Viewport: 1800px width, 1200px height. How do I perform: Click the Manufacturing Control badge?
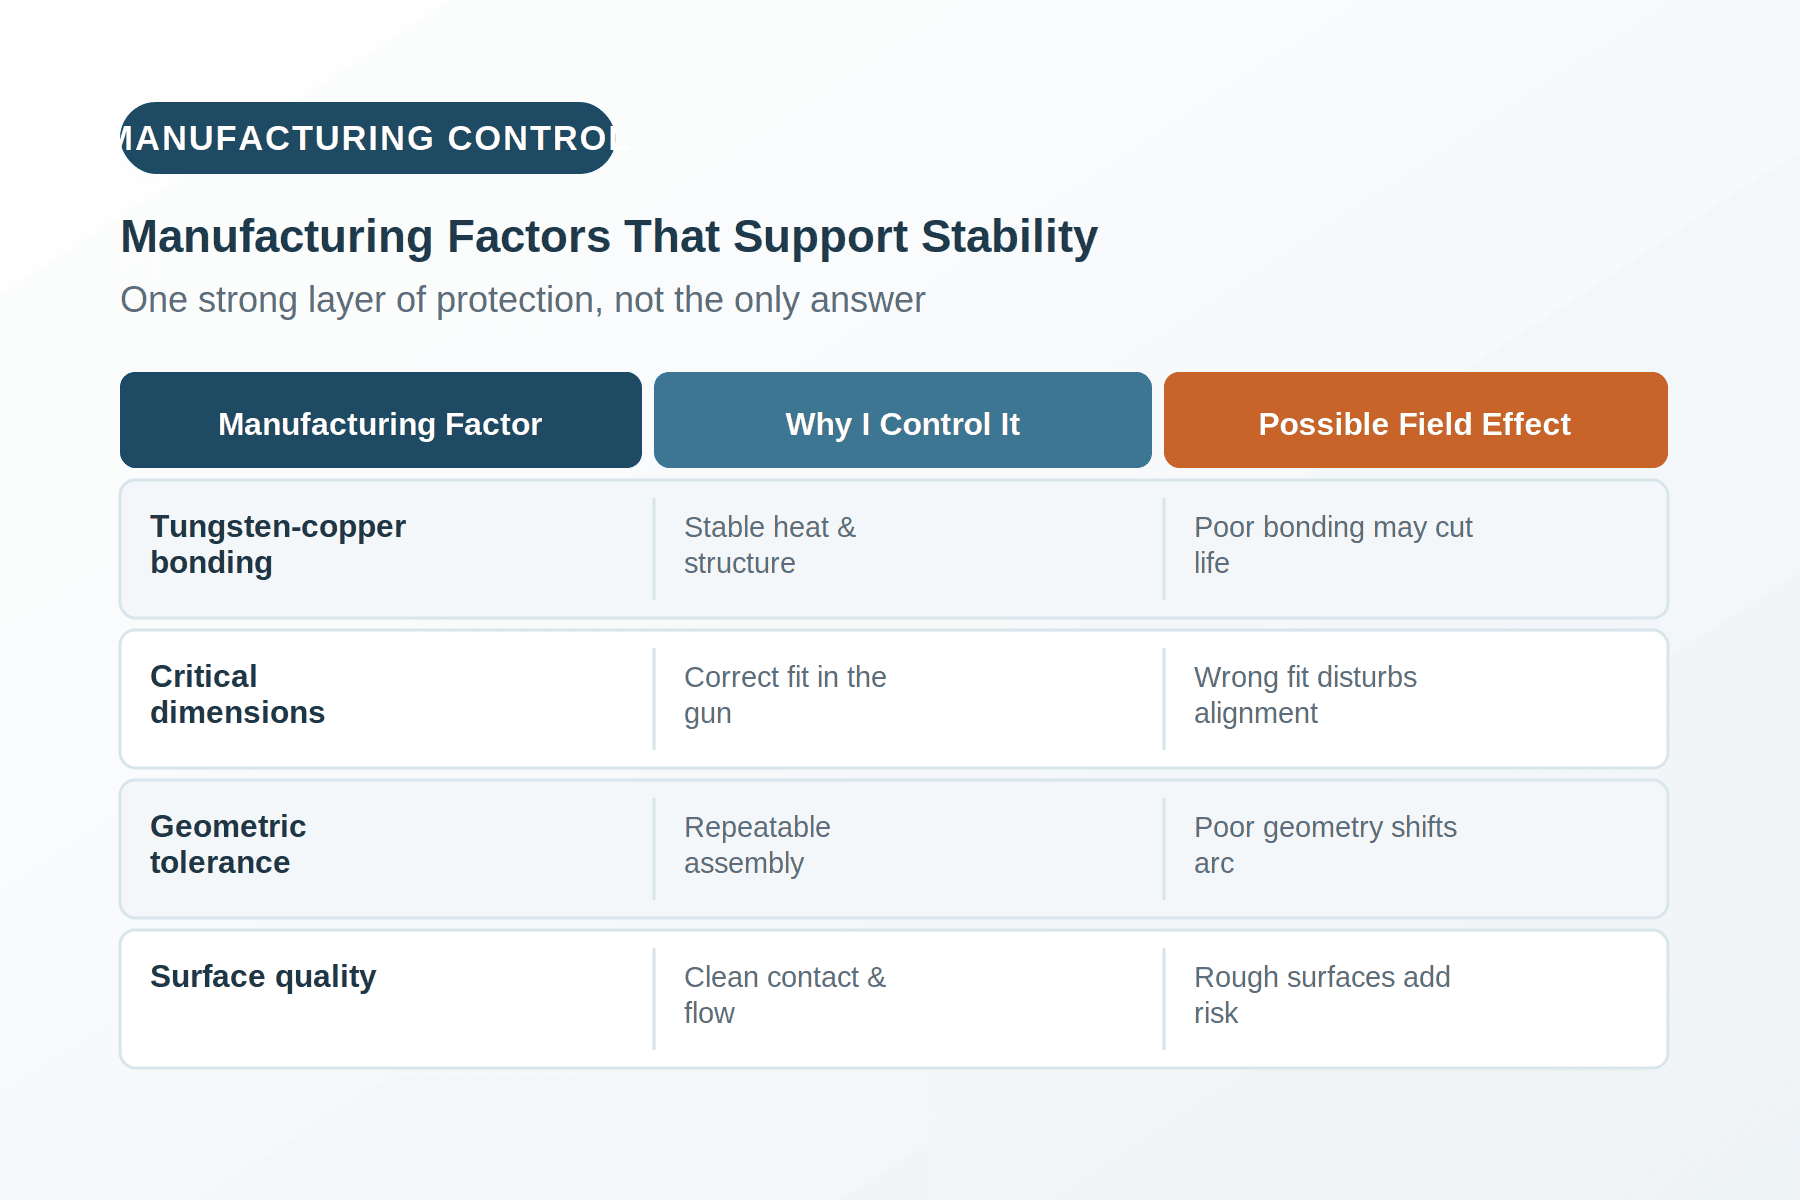pyautogui.click(x=367, y=138)
